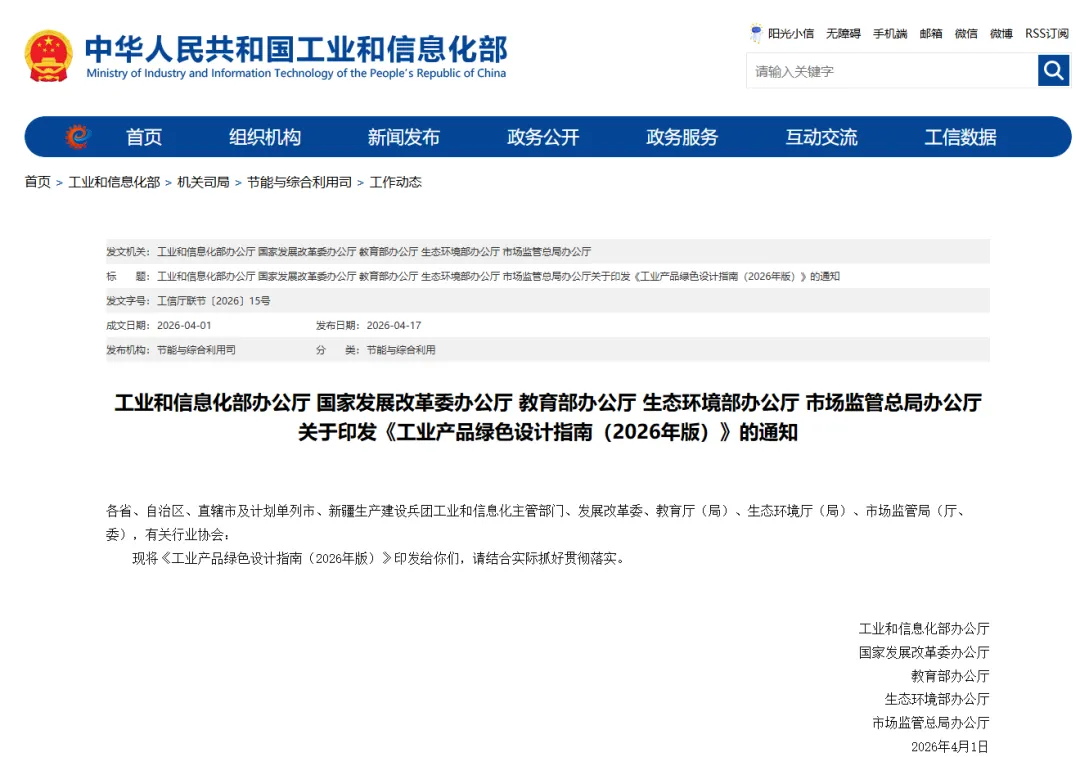Open the 阳光小信 link

pos(791,34)
